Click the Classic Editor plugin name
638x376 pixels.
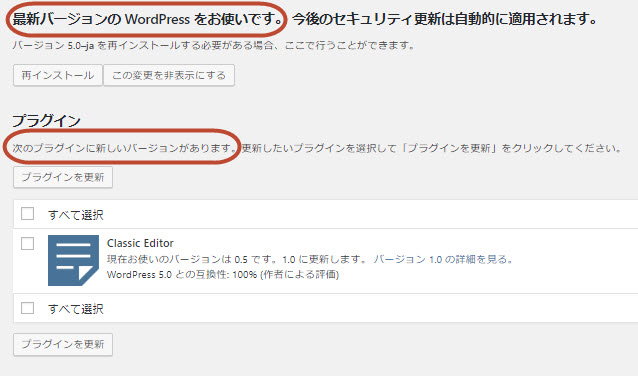[x=140, y=243]
